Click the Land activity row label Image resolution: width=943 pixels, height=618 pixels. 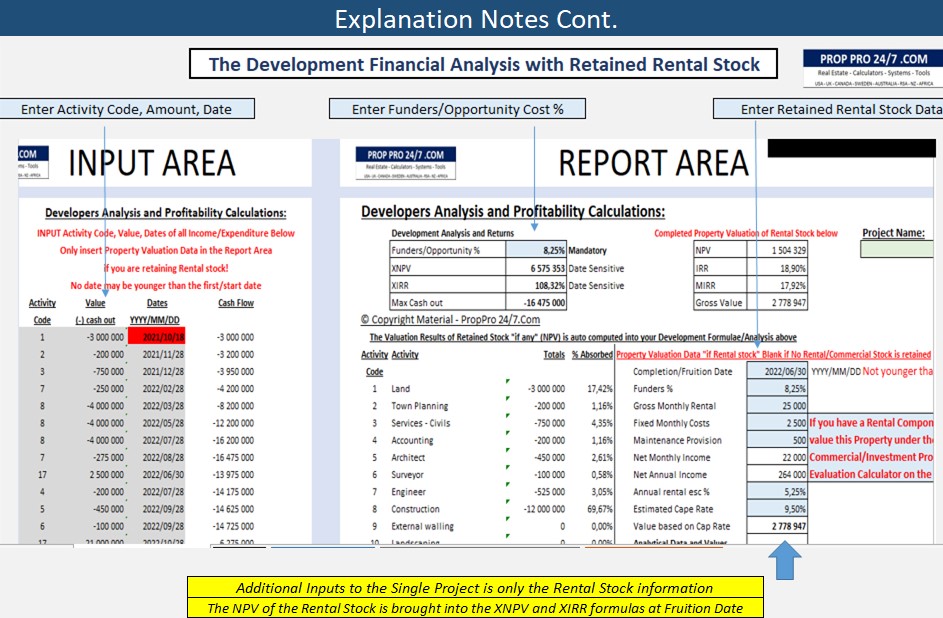[x=401, y=389]
